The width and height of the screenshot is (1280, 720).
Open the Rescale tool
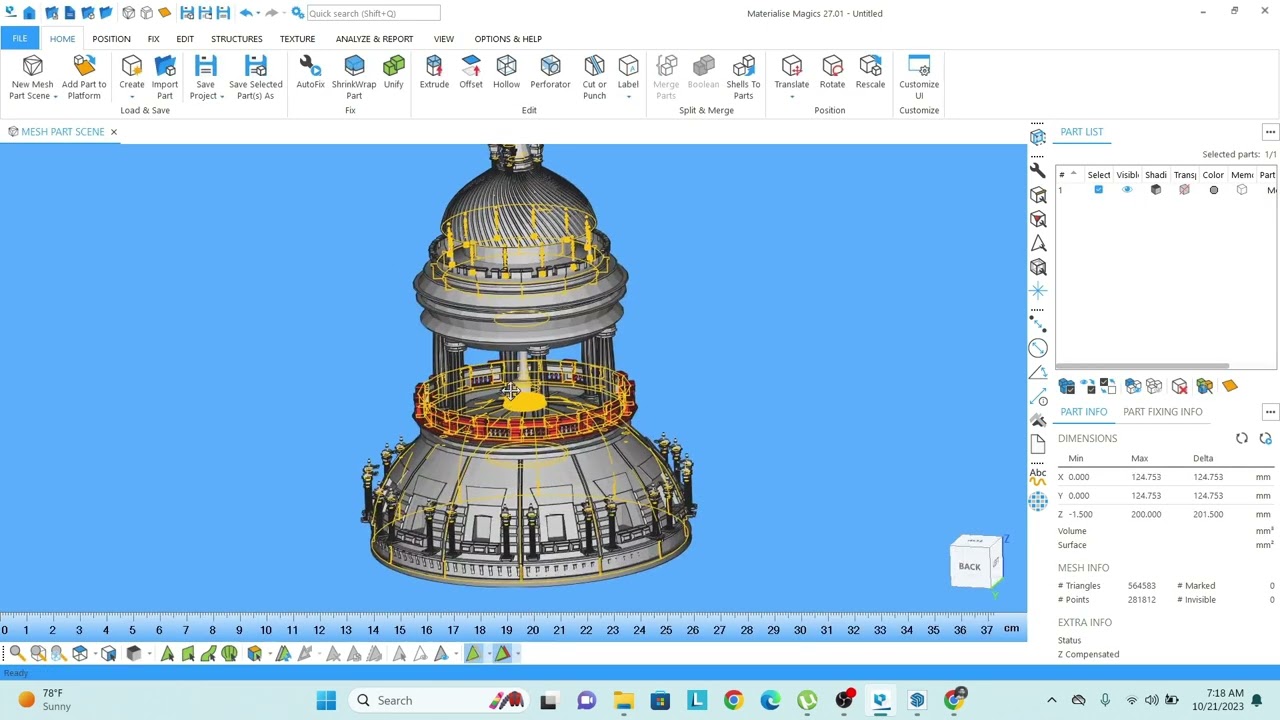pyautogui.click(x=870, y=72)
